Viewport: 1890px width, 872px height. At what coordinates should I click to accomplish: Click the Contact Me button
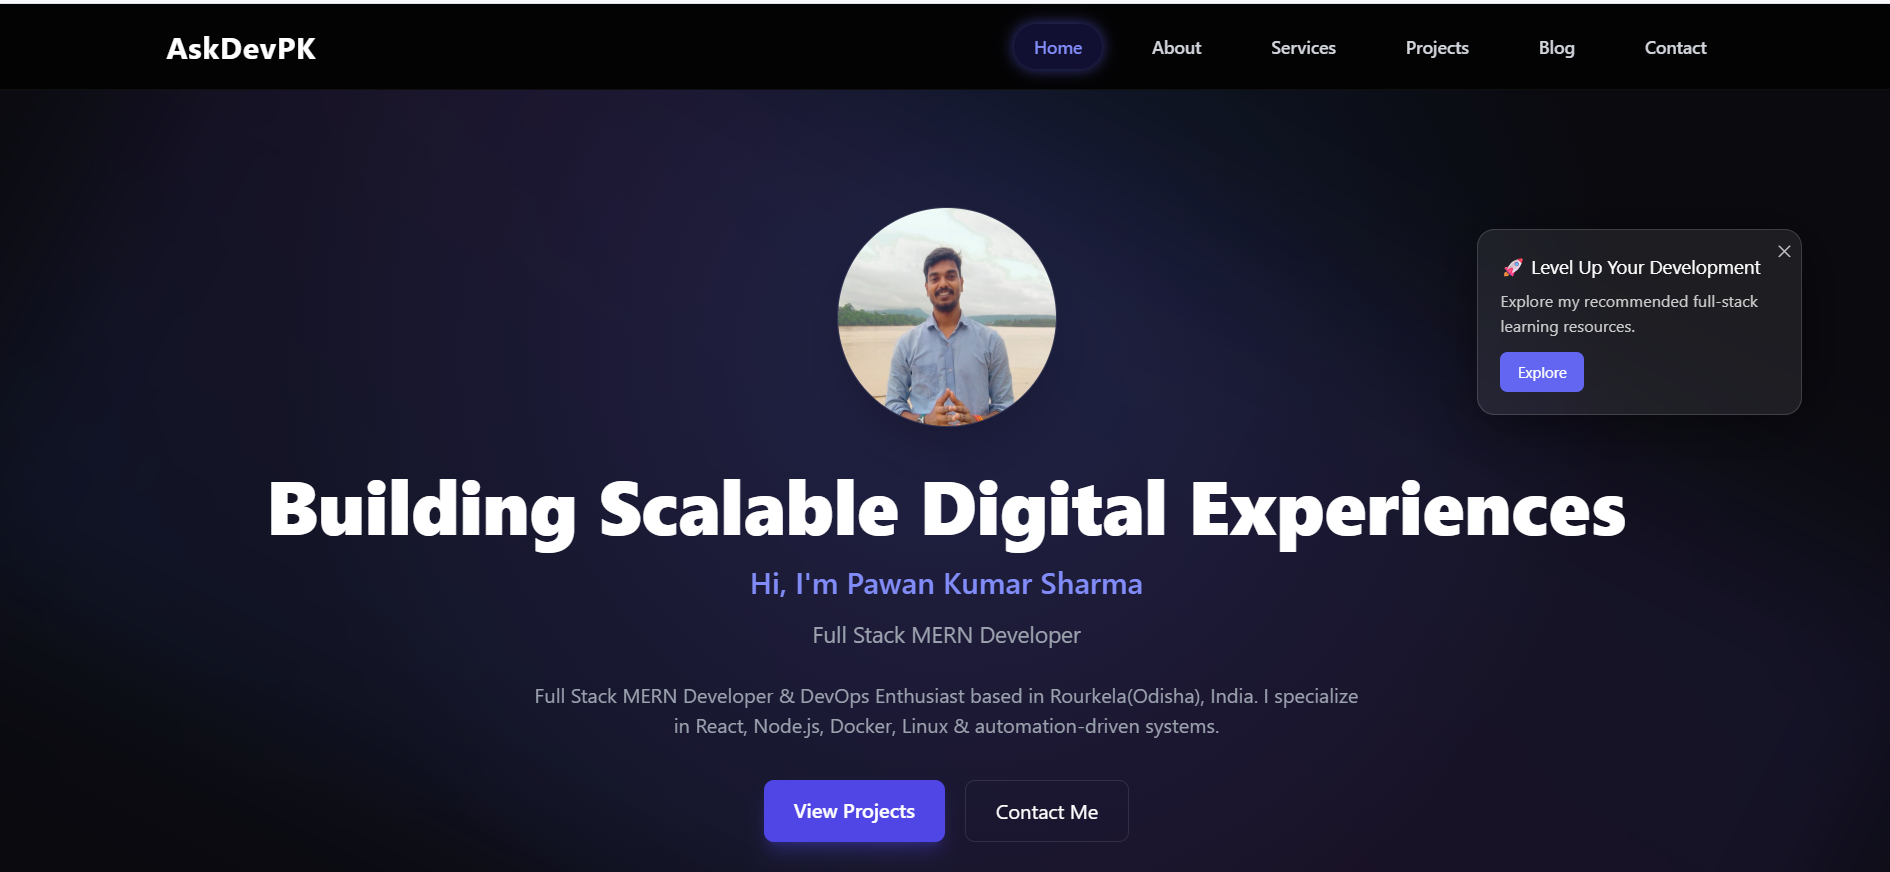tap(1047, 811)
